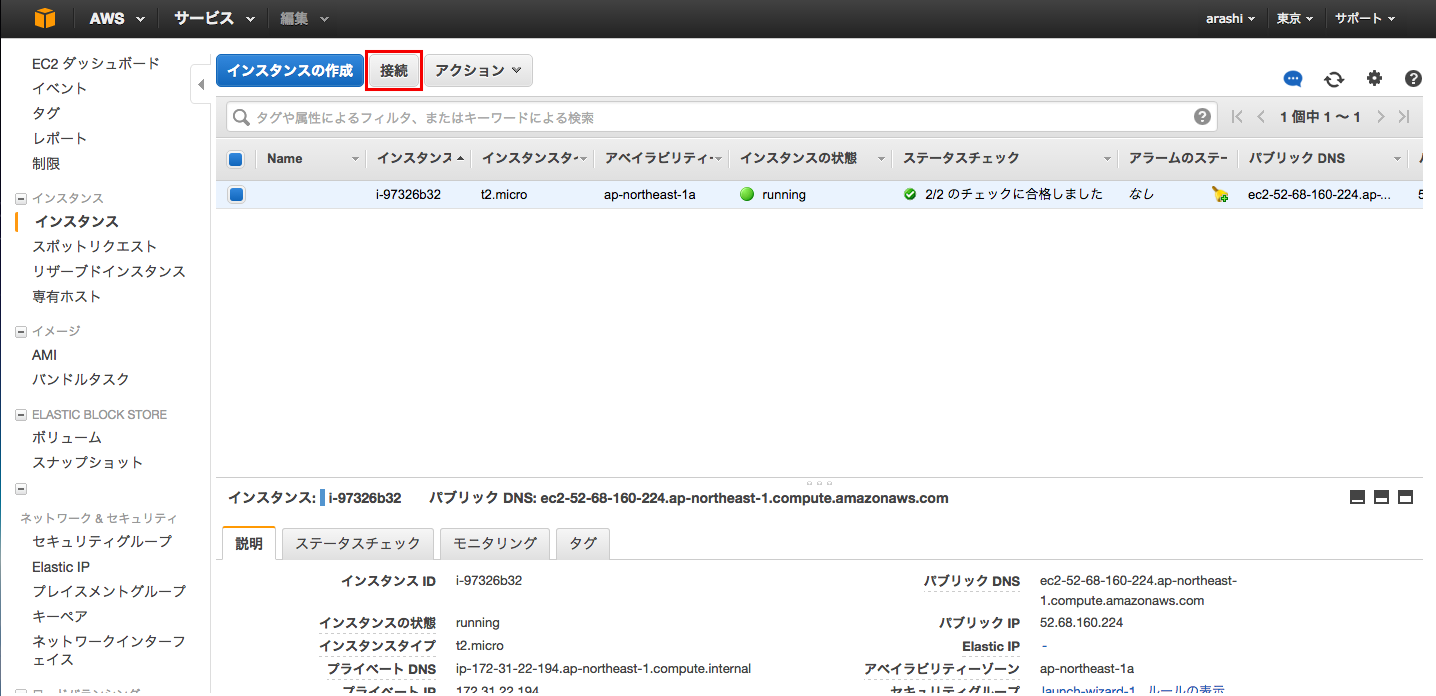Open the feedback chat icon
Screen dimensions: 1436x696
point(1292,78)
